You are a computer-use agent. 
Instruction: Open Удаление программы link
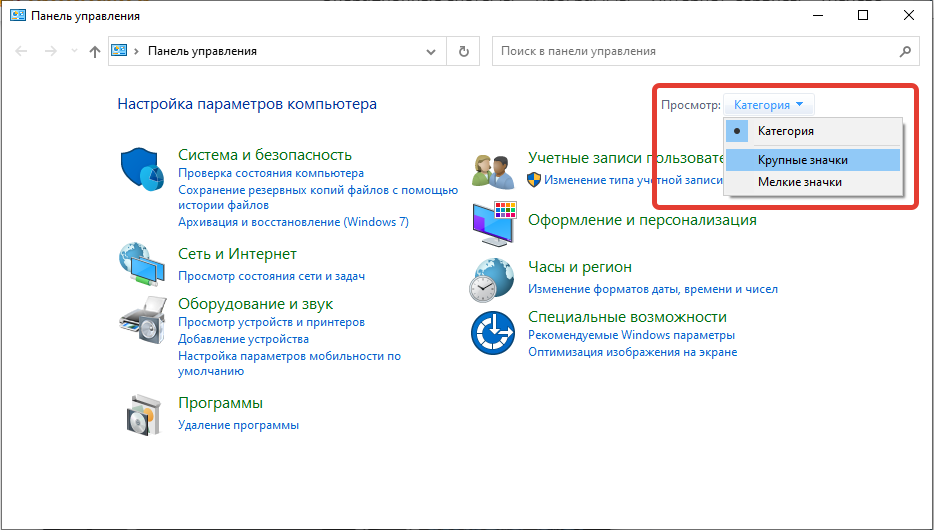tap(238, 425)
